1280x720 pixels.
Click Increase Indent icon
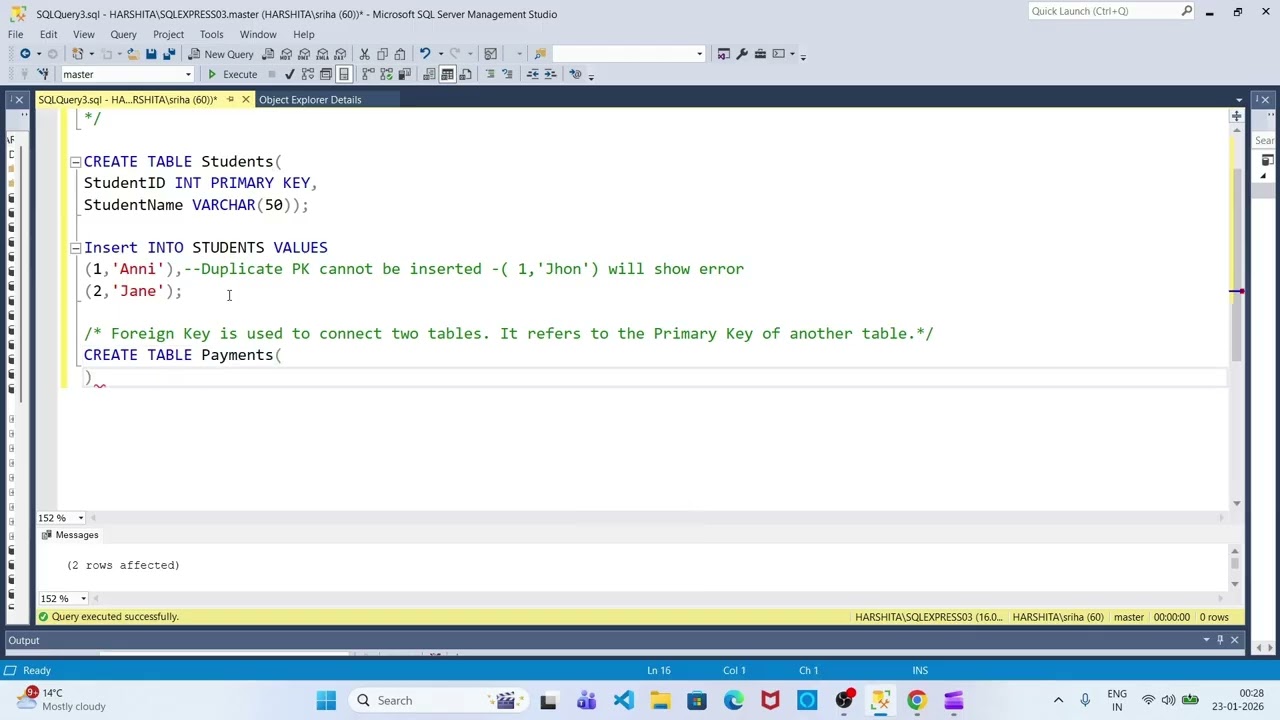coord(550,74)
